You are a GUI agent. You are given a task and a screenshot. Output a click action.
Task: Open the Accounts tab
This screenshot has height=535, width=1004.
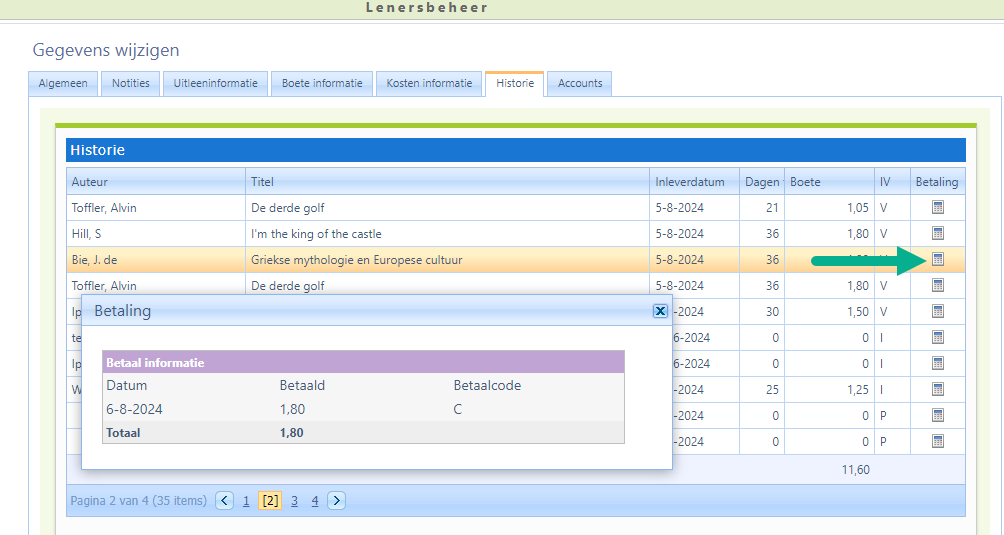(x=580, y=84)
